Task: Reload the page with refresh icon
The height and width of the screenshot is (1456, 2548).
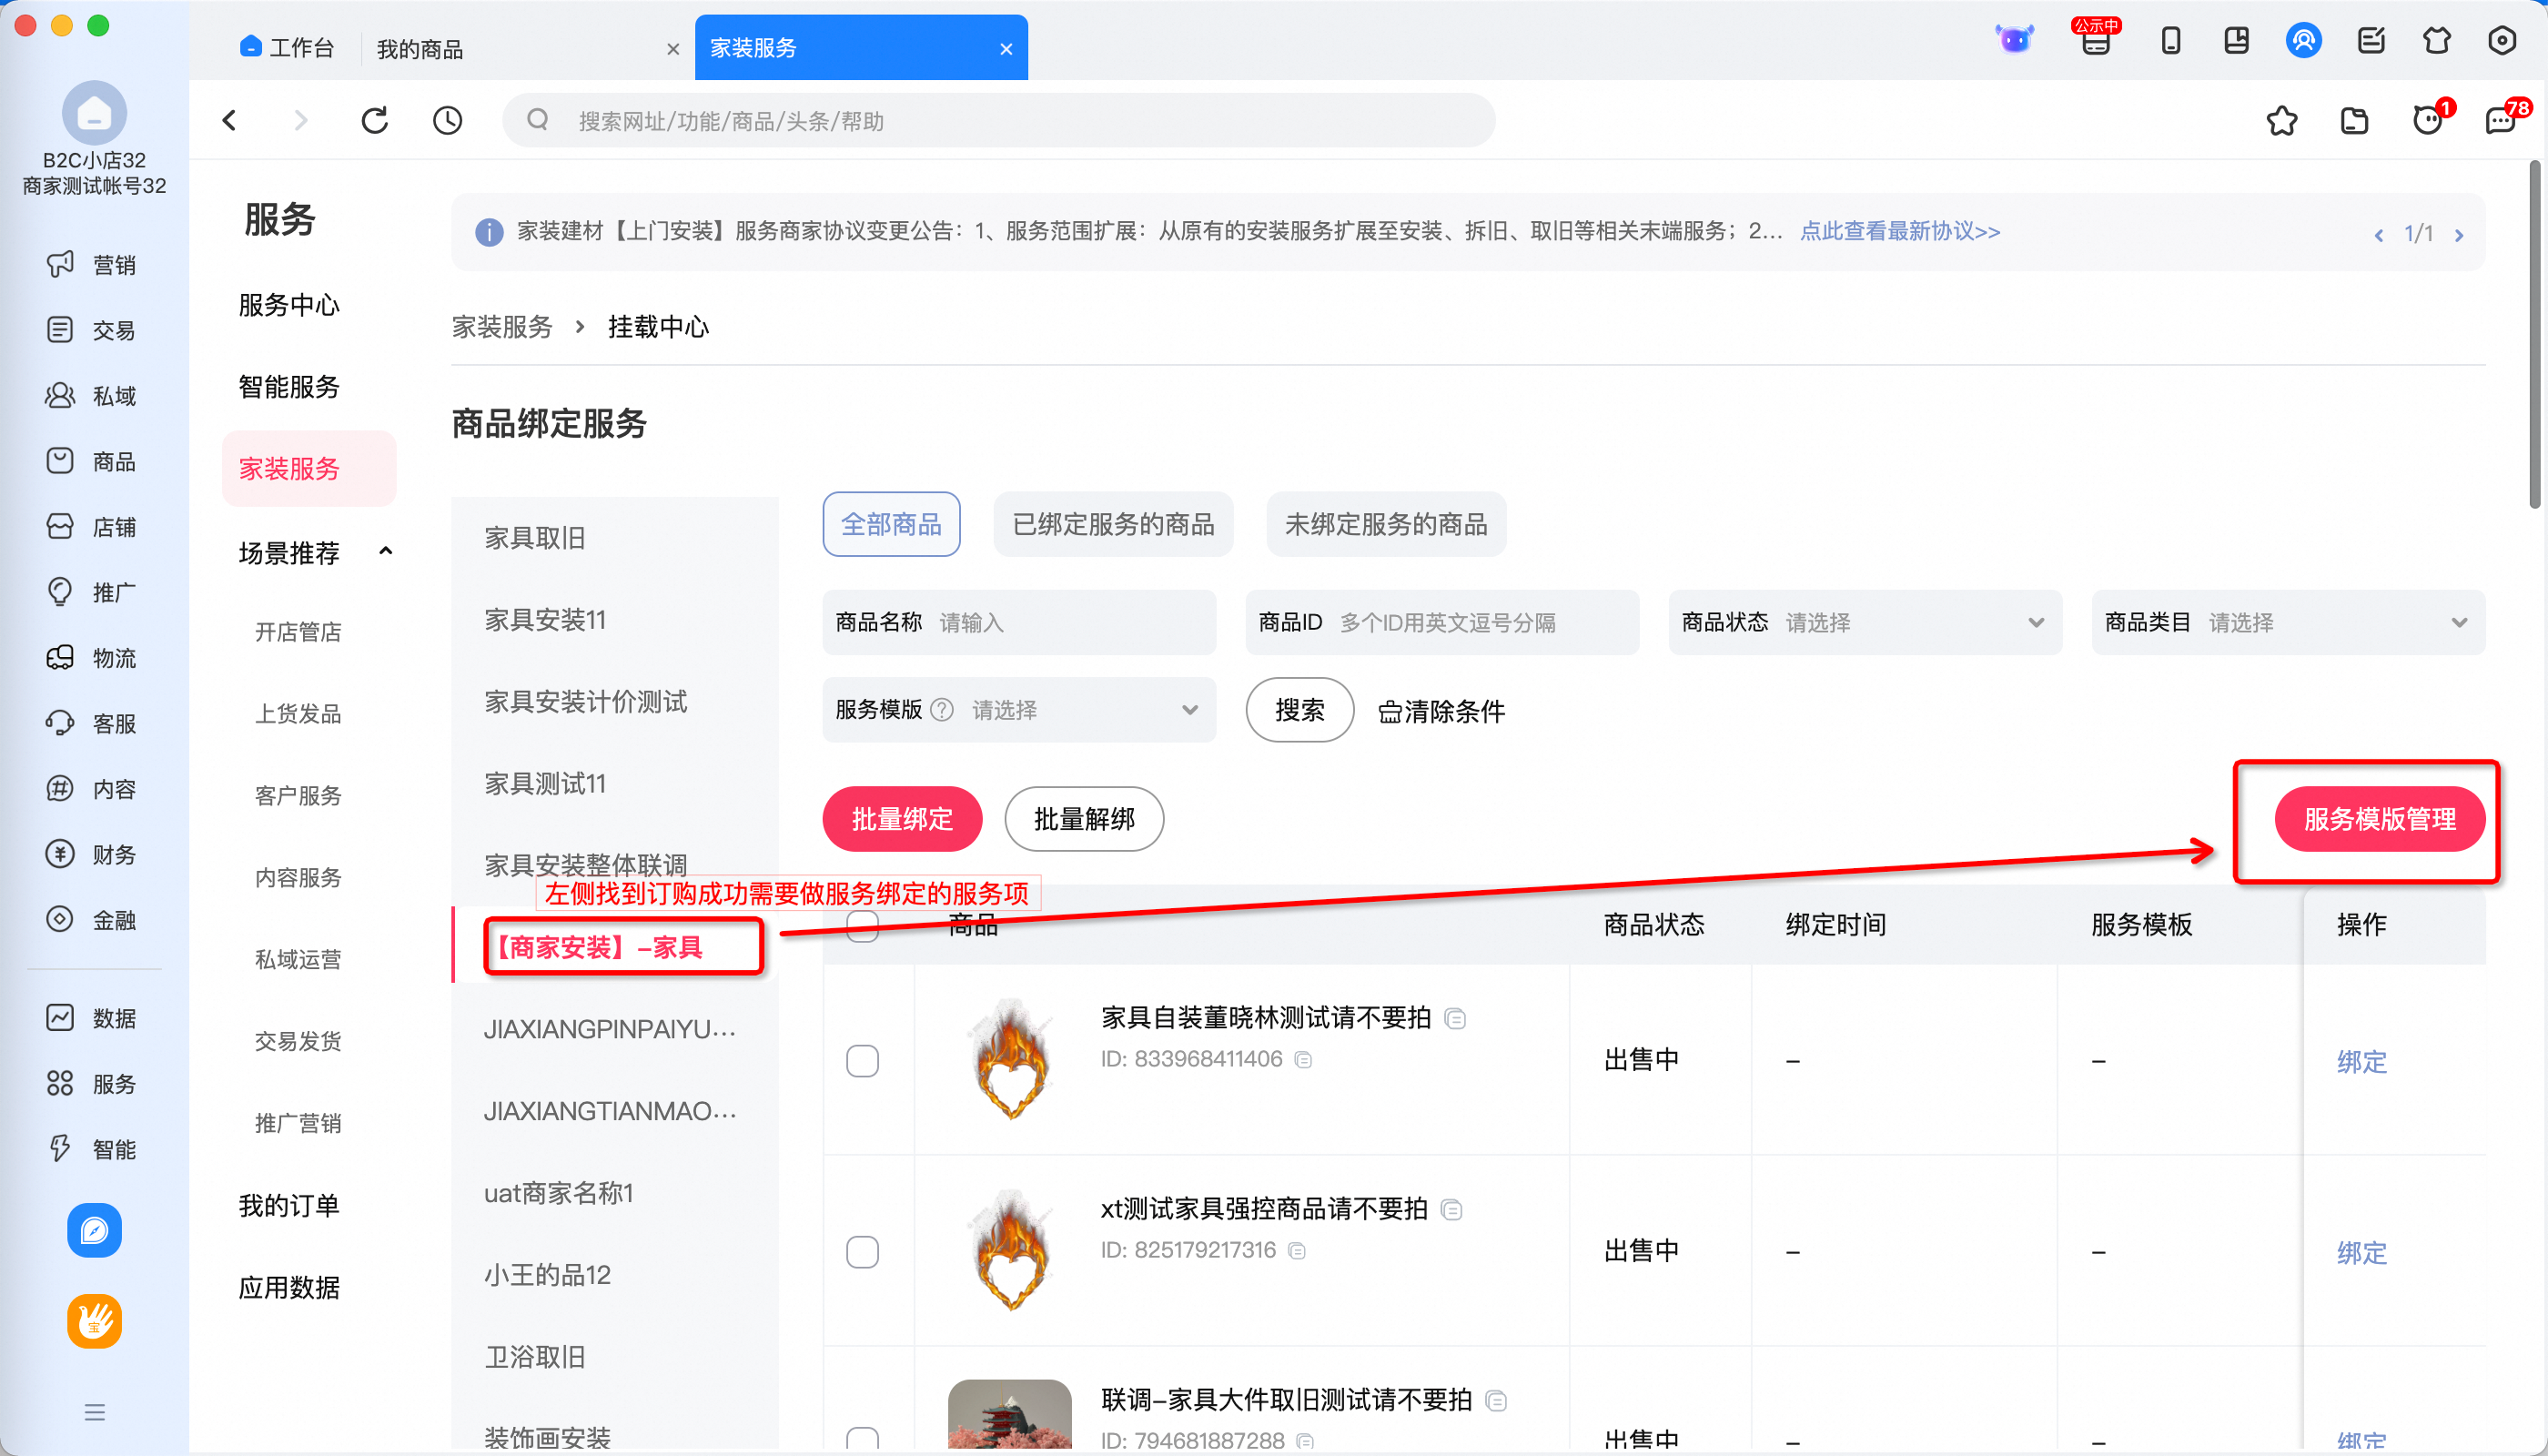Action: 375,120
